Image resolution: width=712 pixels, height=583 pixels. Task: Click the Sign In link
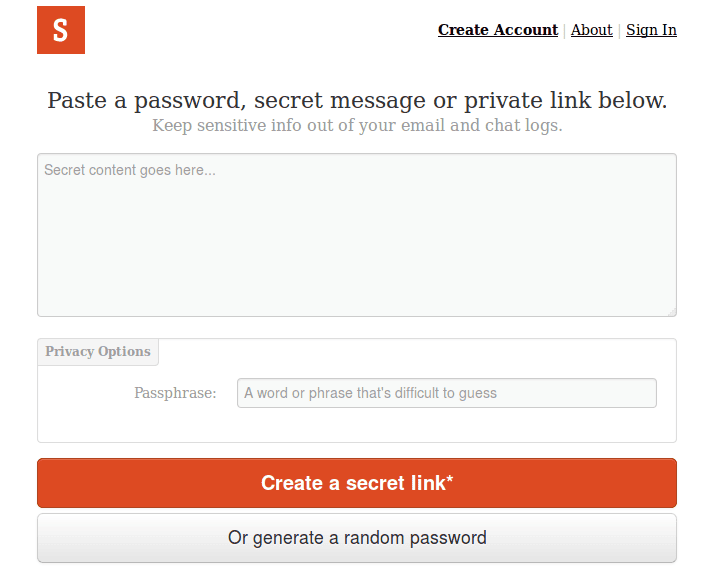[x=651, y=30]
